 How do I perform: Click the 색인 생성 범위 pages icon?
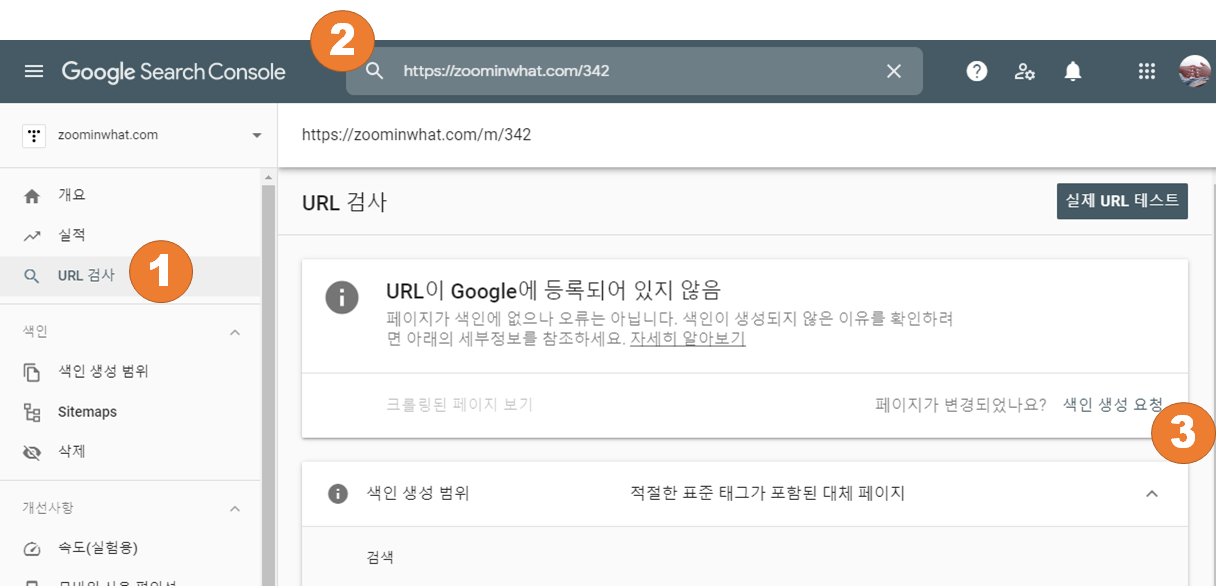32,372
